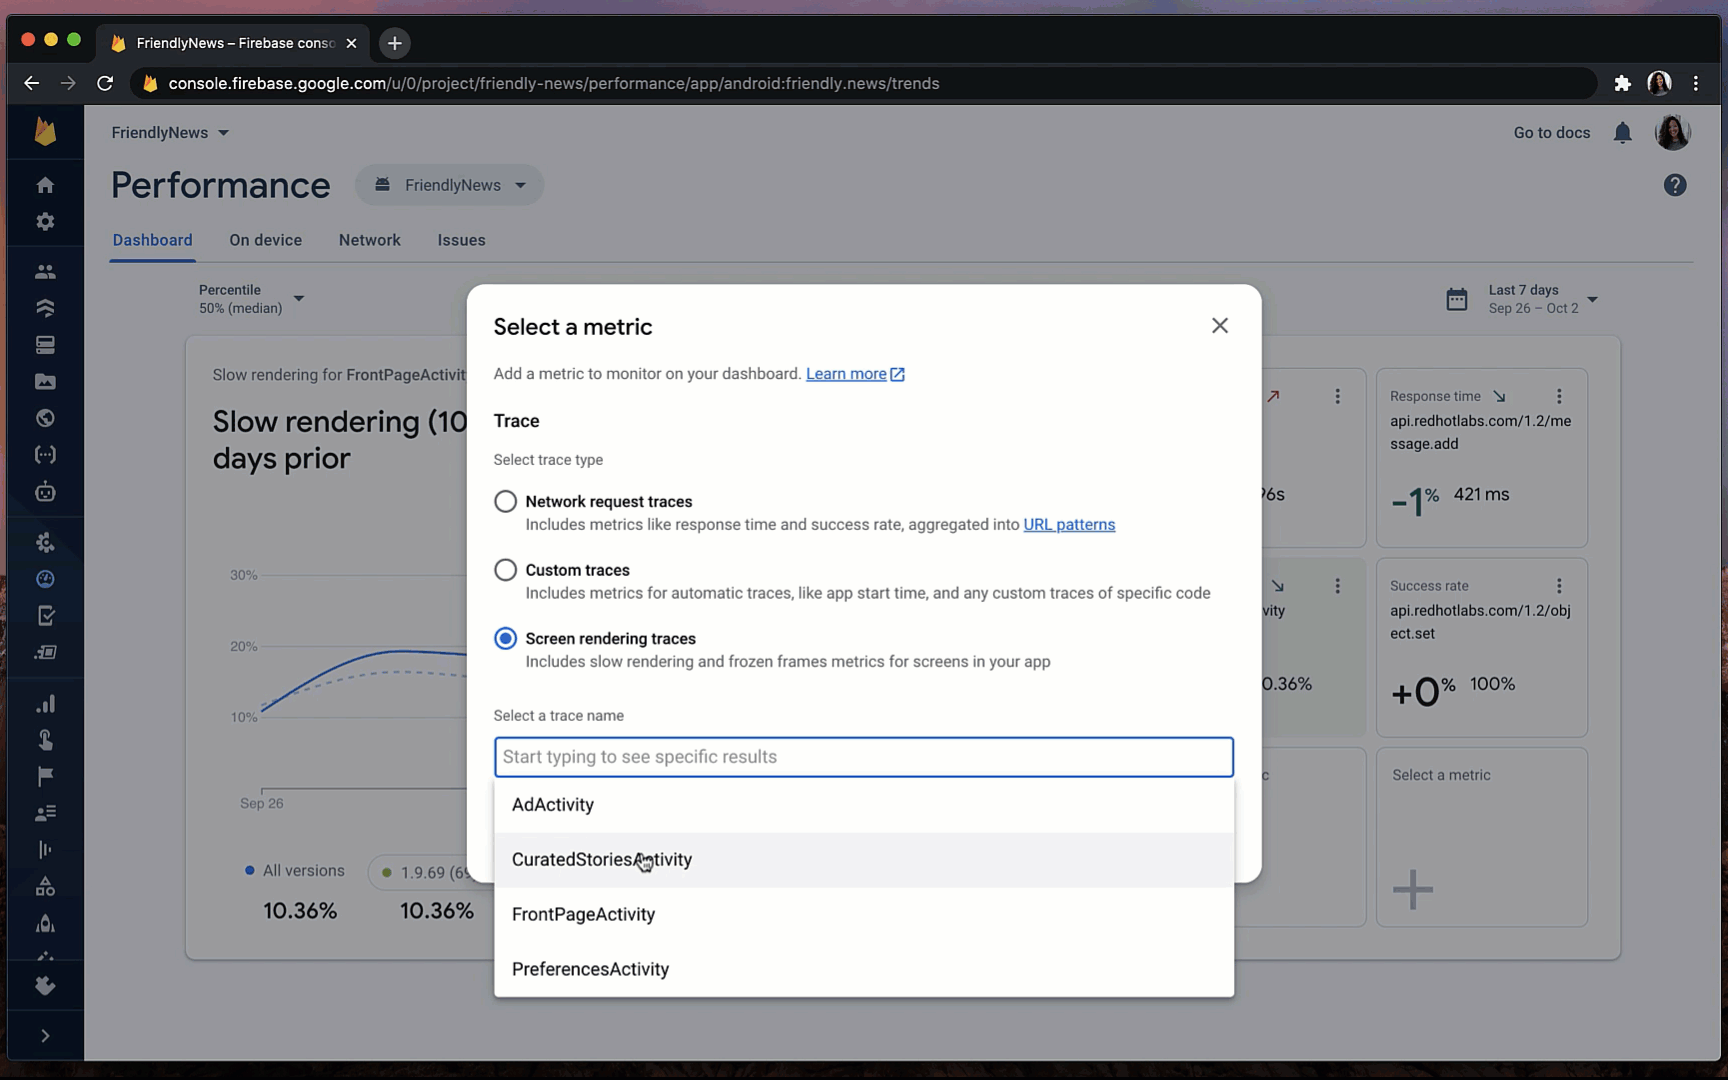Click the browser extensions puzzle icon

1622,83
